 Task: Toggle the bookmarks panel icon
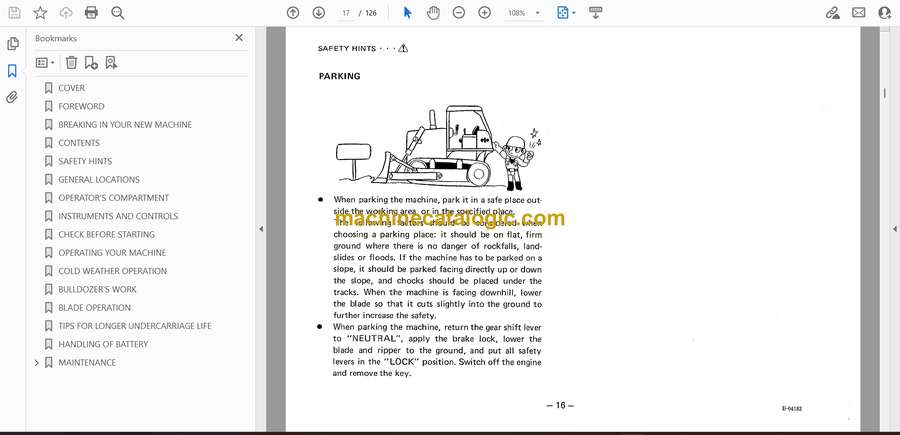click(12, 71)
